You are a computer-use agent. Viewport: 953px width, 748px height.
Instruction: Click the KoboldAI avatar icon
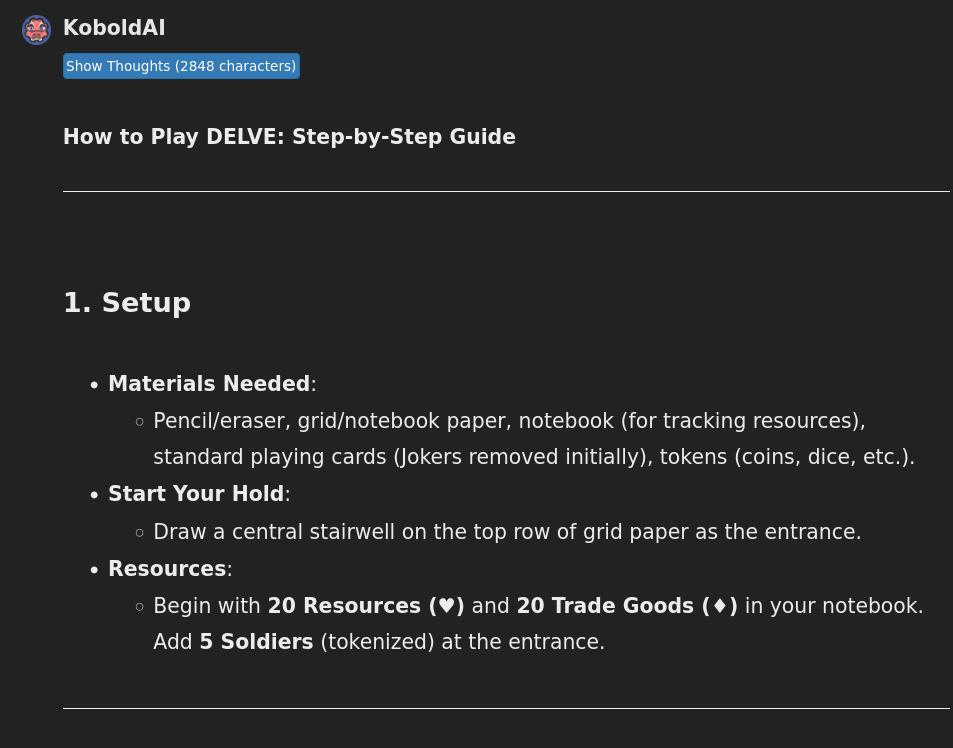36,30
